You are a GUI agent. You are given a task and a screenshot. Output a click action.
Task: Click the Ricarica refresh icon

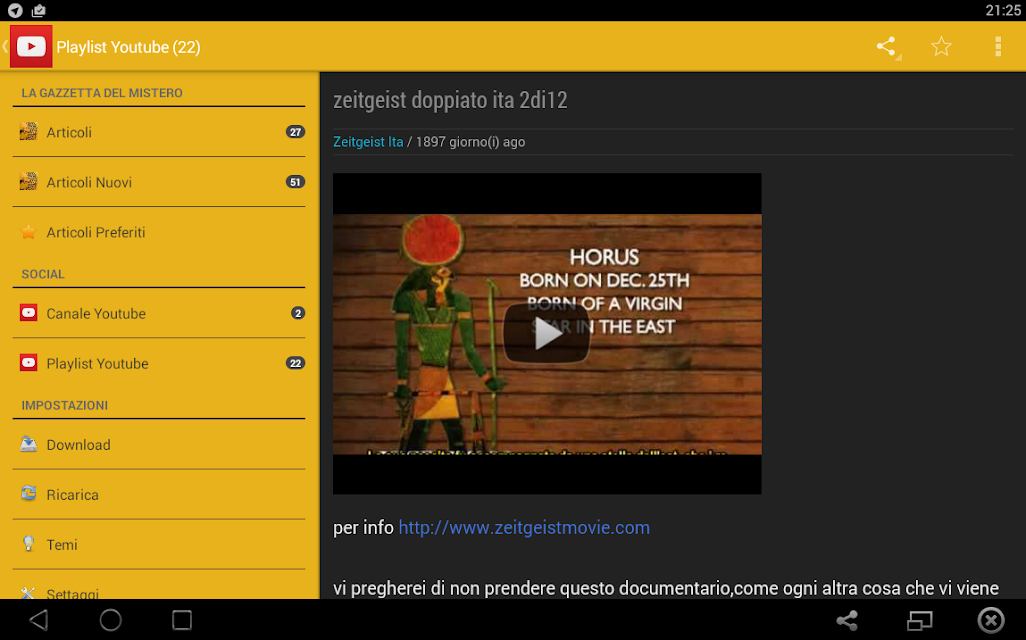pos(28,493)
